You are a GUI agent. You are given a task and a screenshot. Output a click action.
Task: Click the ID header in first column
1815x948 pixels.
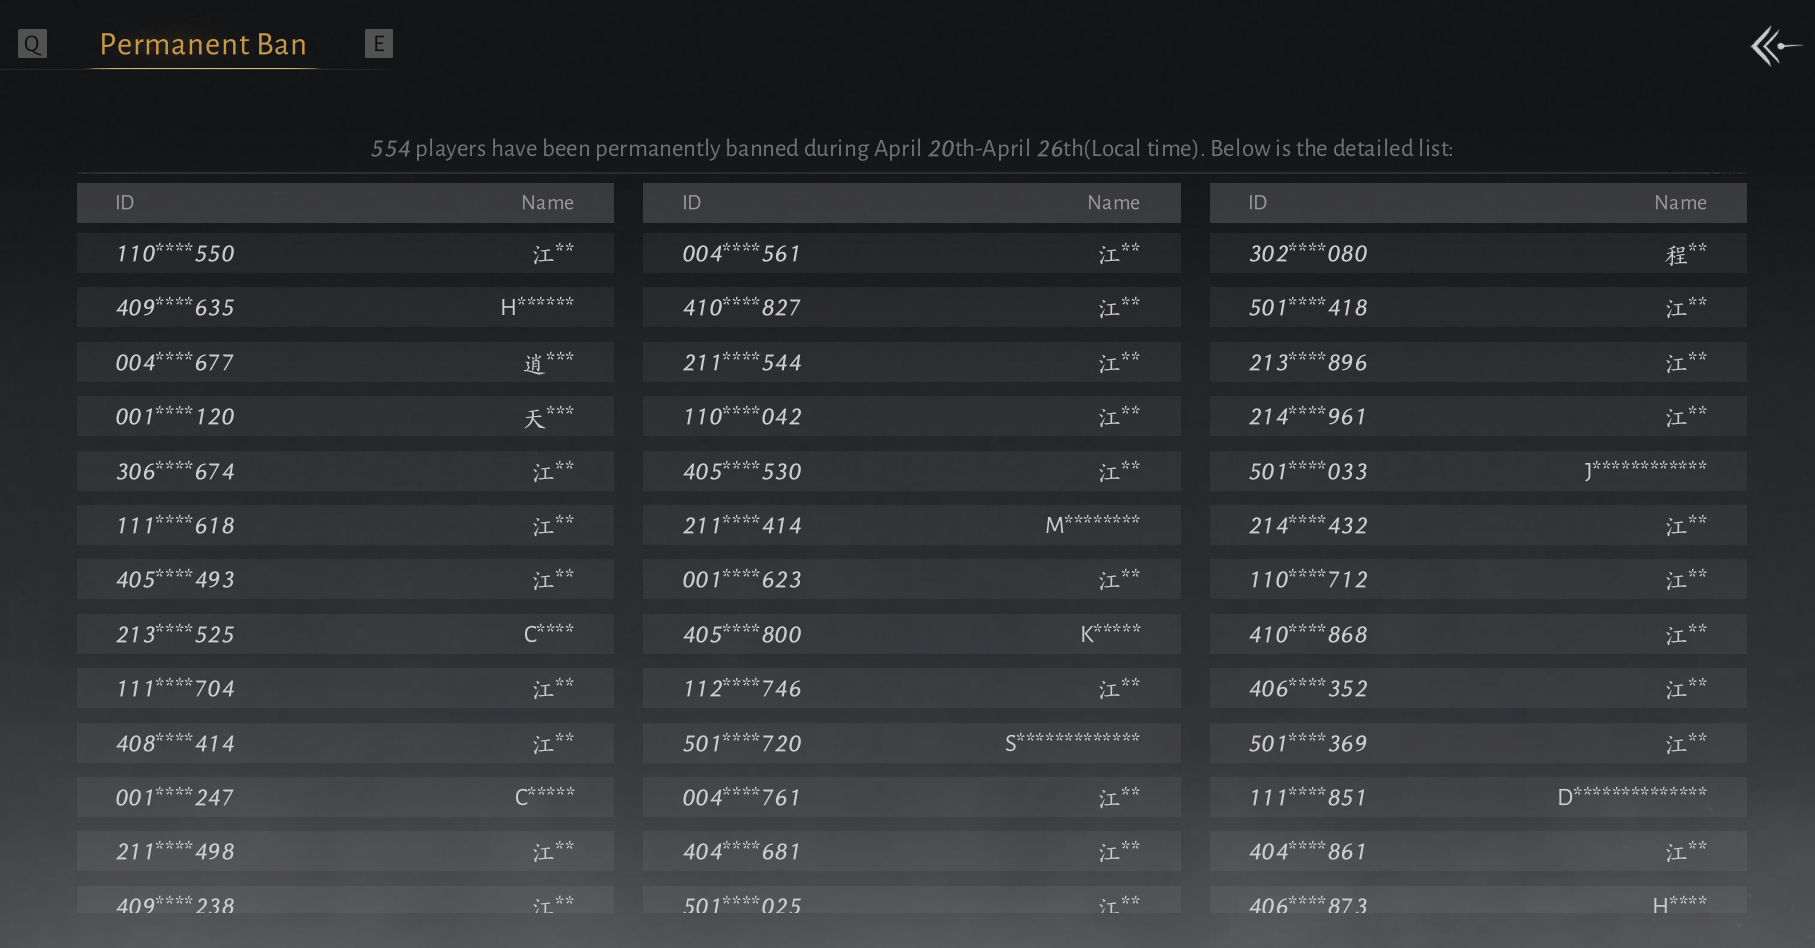[124, 203]
